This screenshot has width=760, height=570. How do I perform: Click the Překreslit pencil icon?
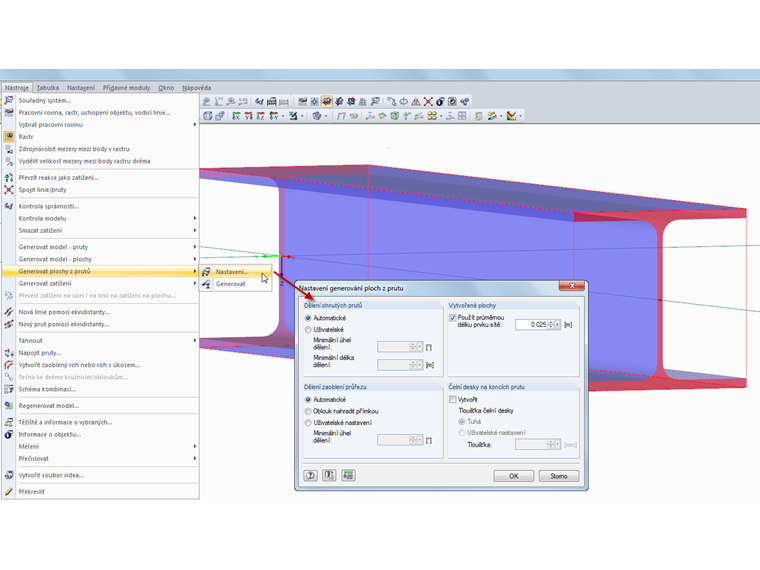click(9, 491)
